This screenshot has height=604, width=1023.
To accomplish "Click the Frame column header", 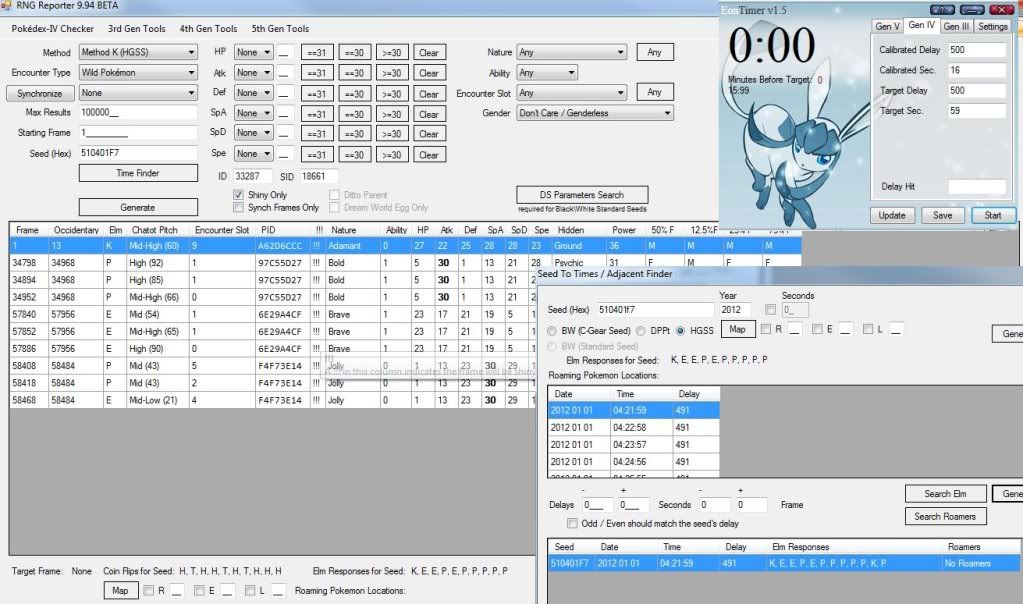I will (x=28, y=230).
